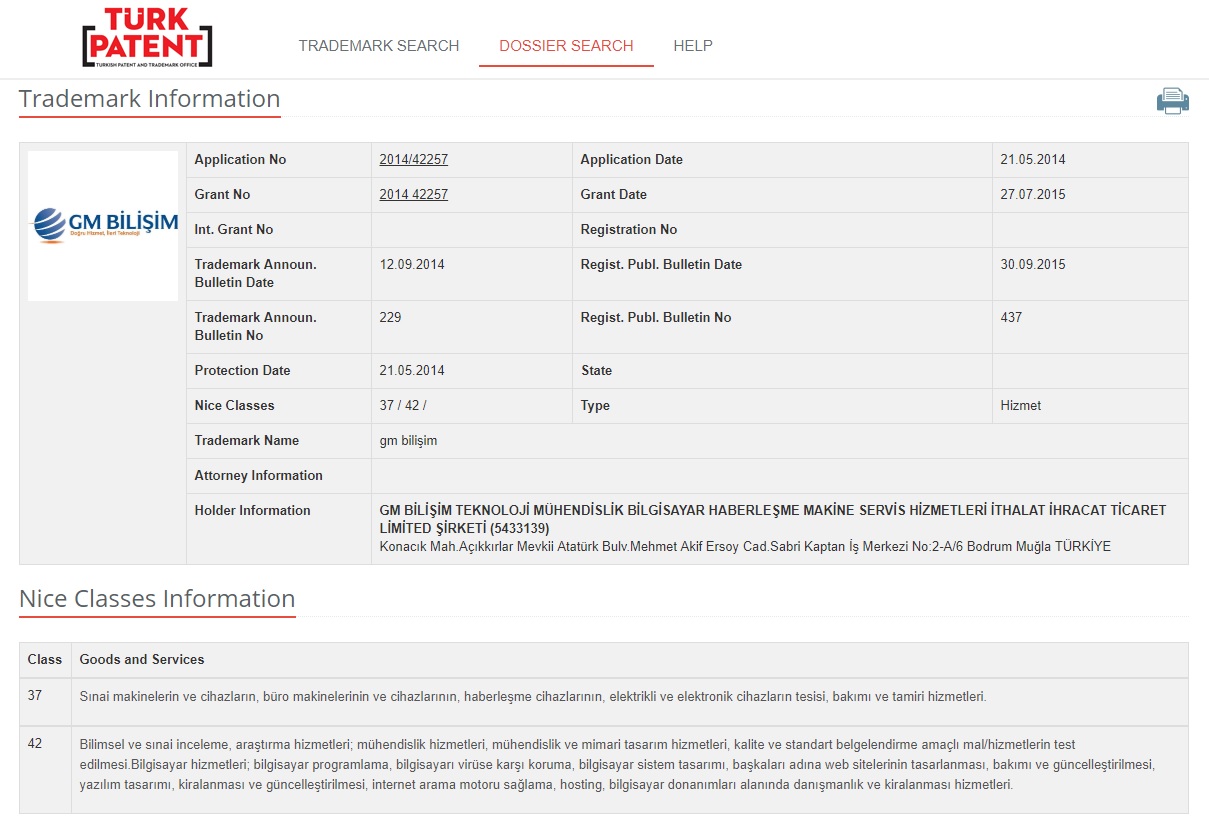Viewport: 1209px width, 820px height.
Task: Click Nice Classes value 37 / 42 /
Action: tap(403, 406)
